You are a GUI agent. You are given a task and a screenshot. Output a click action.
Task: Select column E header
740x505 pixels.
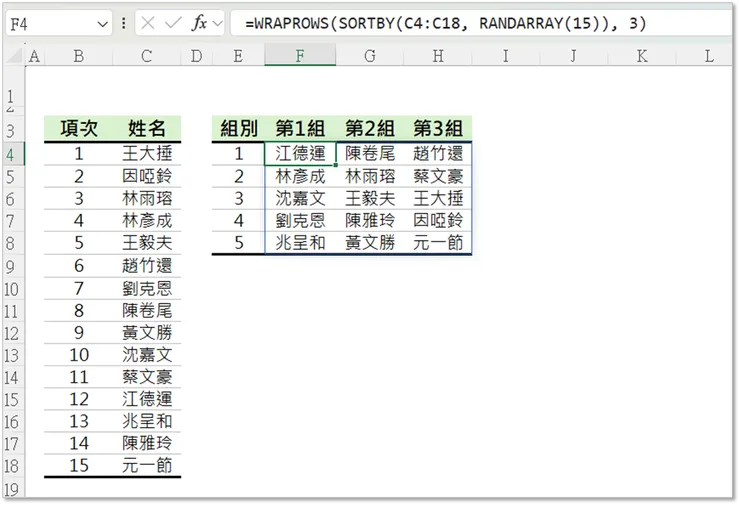coord(238,56)
